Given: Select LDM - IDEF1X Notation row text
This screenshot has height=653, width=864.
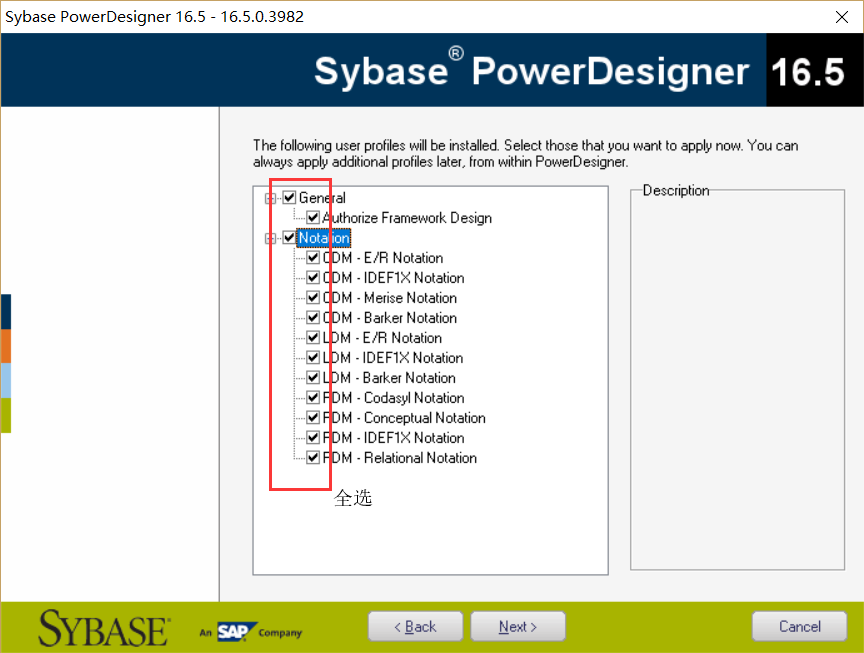Looking at the screenshot, I should click(x=392, y=358).
